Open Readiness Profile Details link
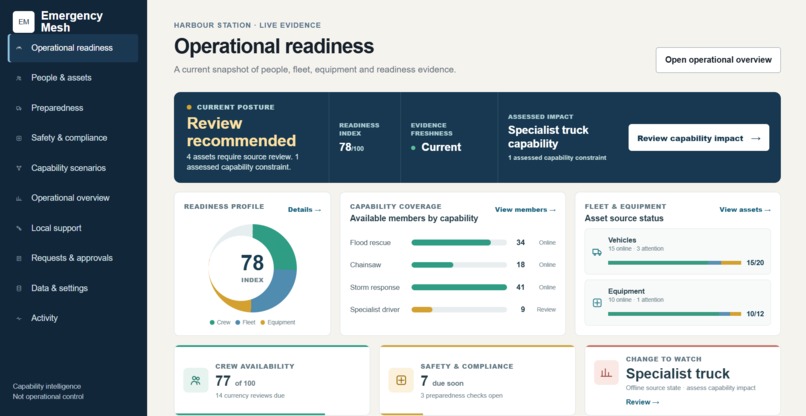This screenshot has height=416, width=806. point(304,210)
